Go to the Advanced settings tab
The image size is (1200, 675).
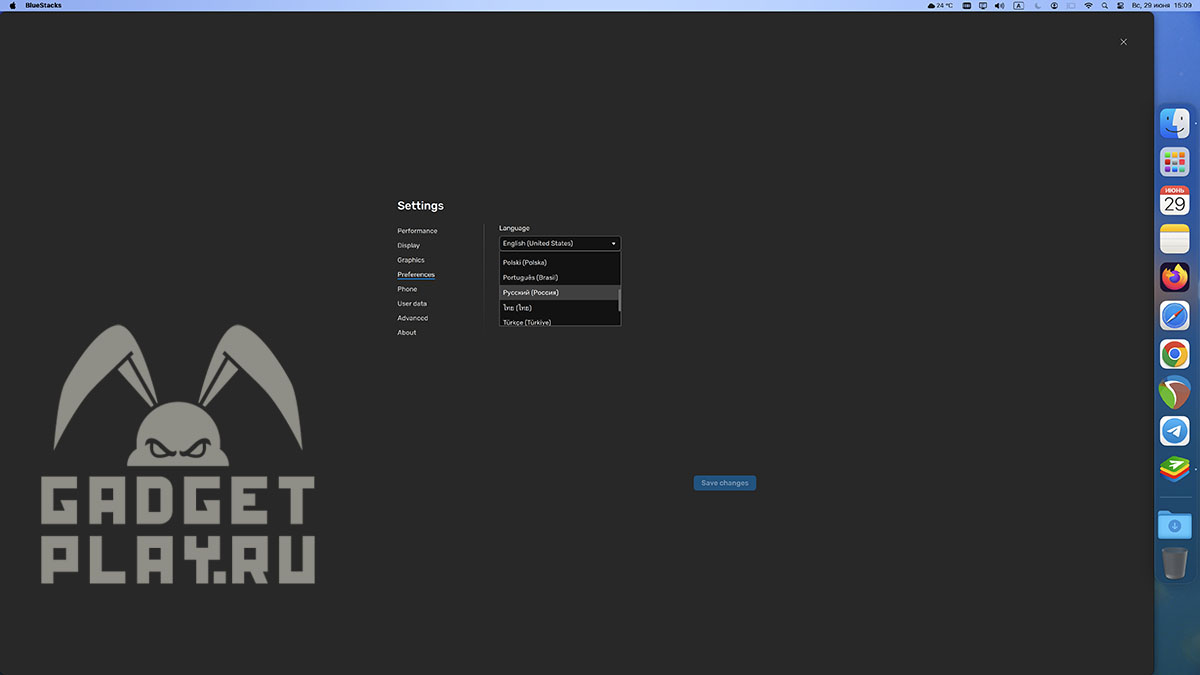click(412, 318)
